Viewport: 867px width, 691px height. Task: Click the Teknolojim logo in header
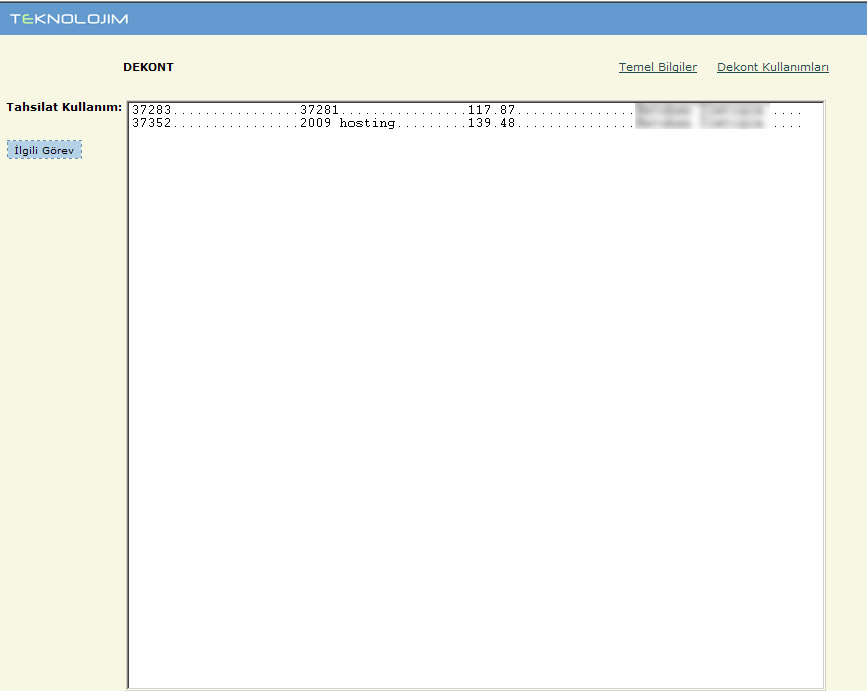[x=69, y=19]
